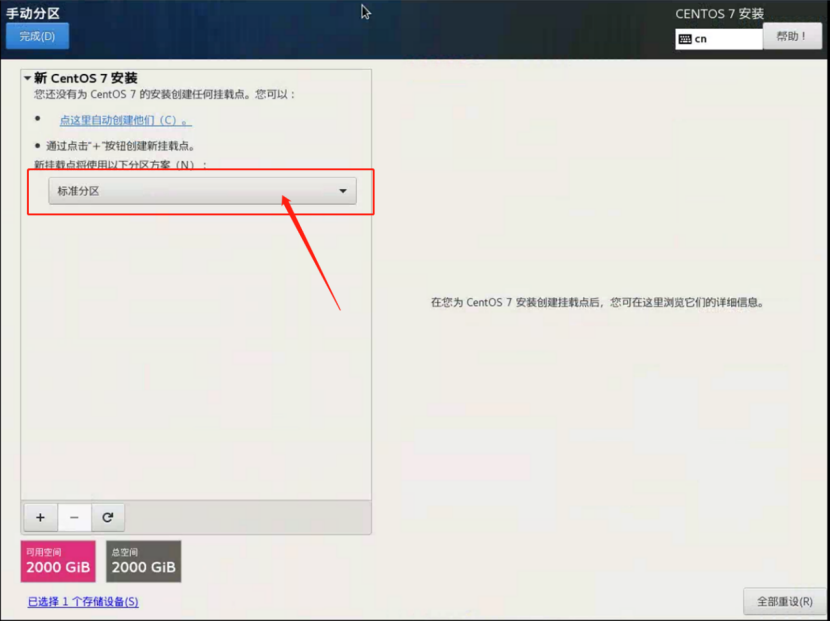Click the 您还没有为 CentOS 7 description text

[x=165, y=94]
